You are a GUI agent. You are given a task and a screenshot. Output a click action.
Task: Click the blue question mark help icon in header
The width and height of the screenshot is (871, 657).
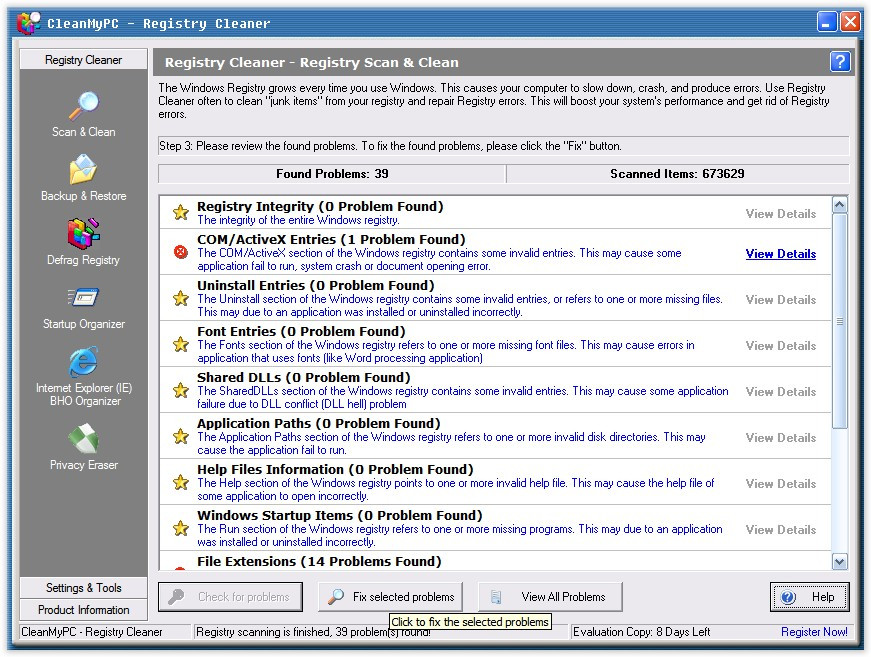click(x=840, y=61)
